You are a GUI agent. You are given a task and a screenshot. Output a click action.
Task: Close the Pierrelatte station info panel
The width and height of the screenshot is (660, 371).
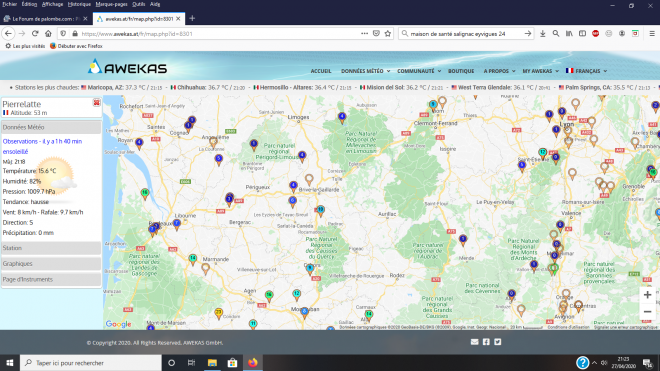pyautogui.click(x=96, y=103)
